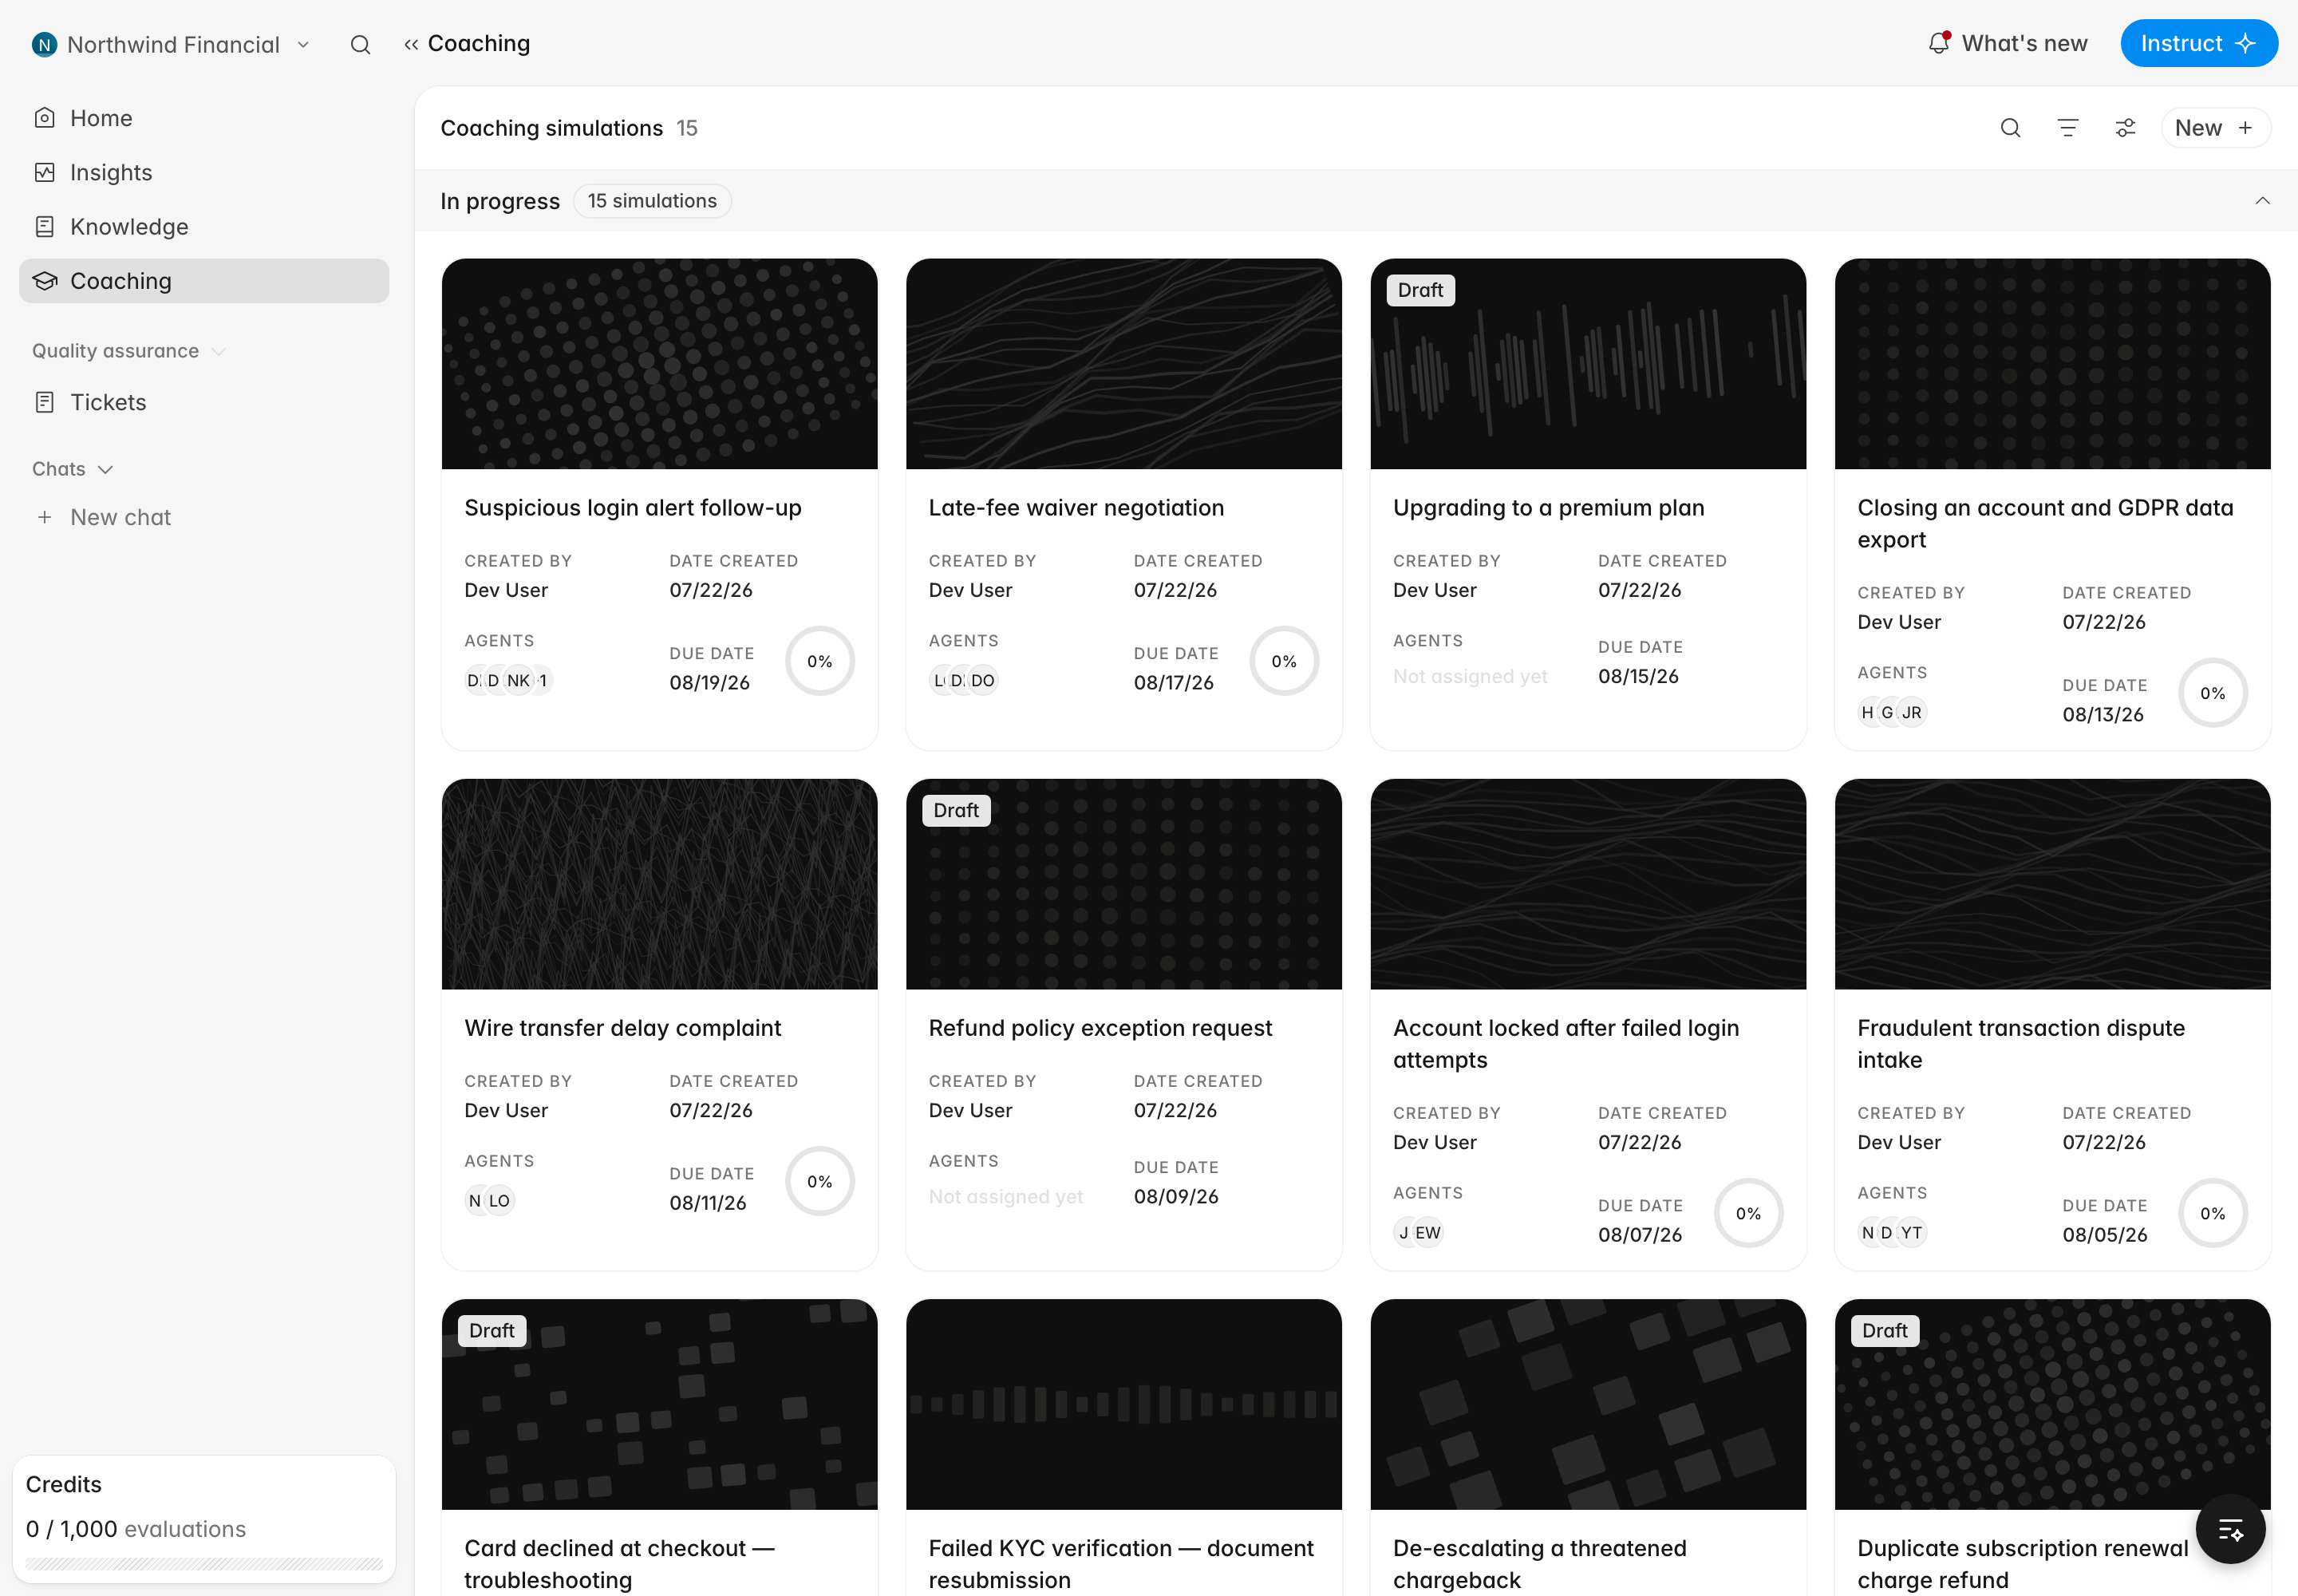
Task: Click Draft badge on Duplicate subscription card
Action: coord(1885,1330)
